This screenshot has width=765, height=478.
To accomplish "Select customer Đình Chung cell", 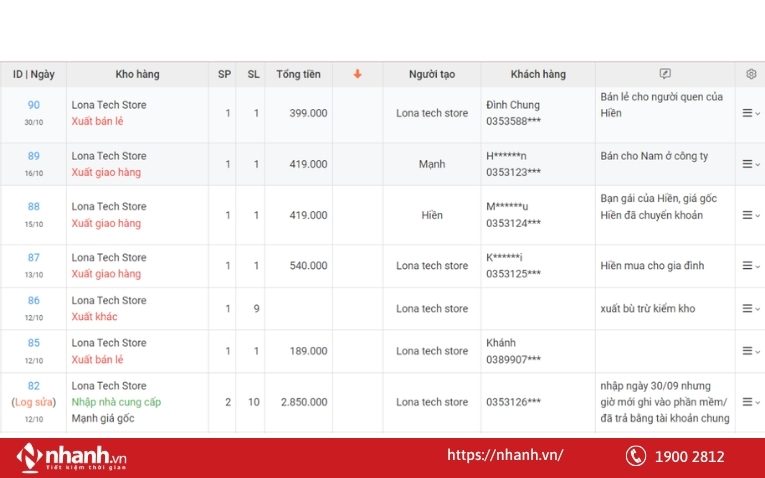I will point(512,105).
